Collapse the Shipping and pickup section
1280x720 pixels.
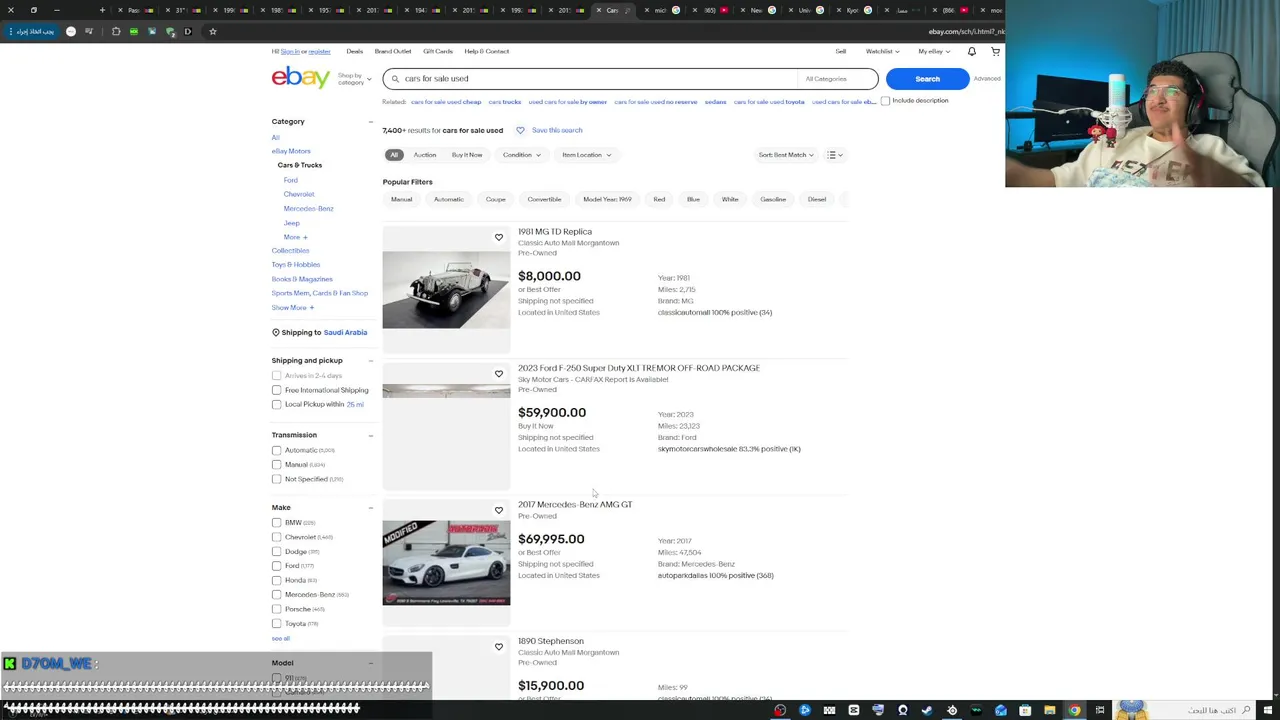pyautogui.click(x=371, y=360)
